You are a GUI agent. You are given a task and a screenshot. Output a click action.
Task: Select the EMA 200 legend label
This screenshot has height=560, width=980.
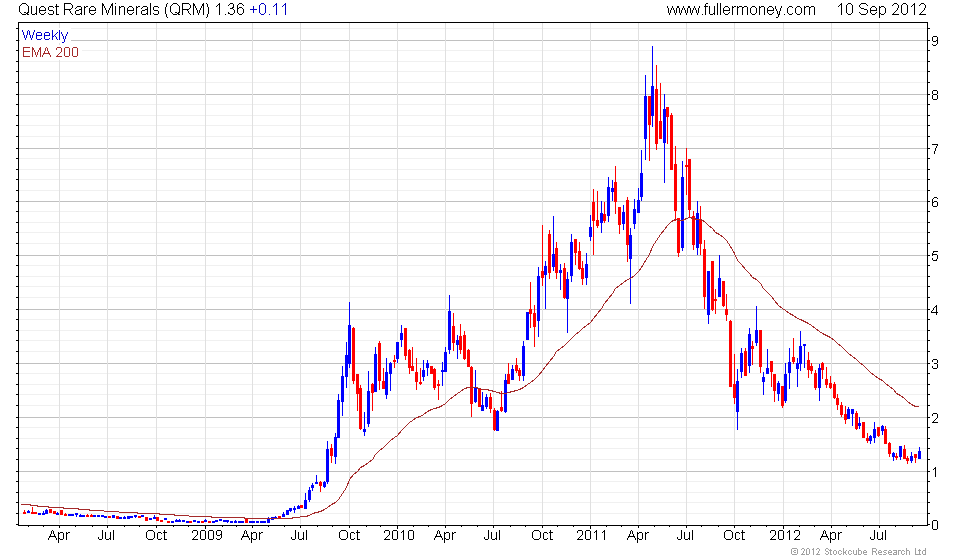[x=50, y=52]
